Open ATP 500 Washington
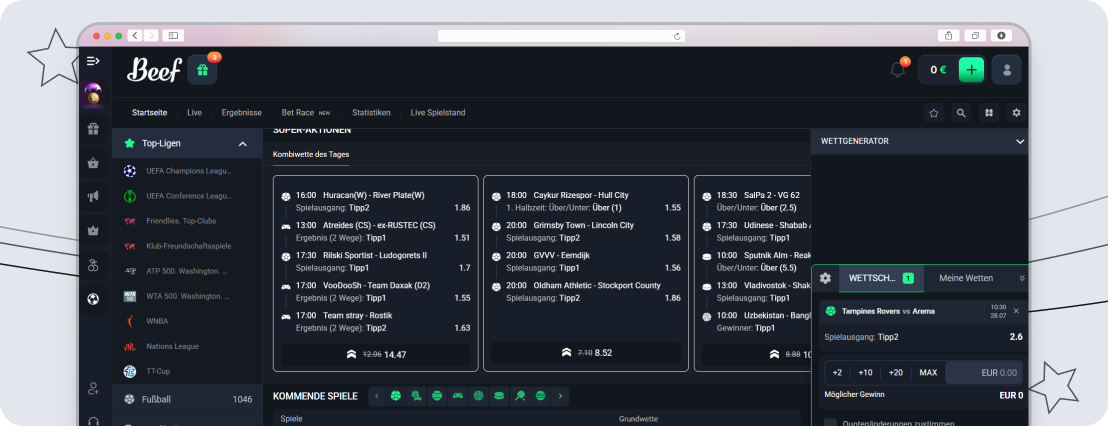 point(188,271)
